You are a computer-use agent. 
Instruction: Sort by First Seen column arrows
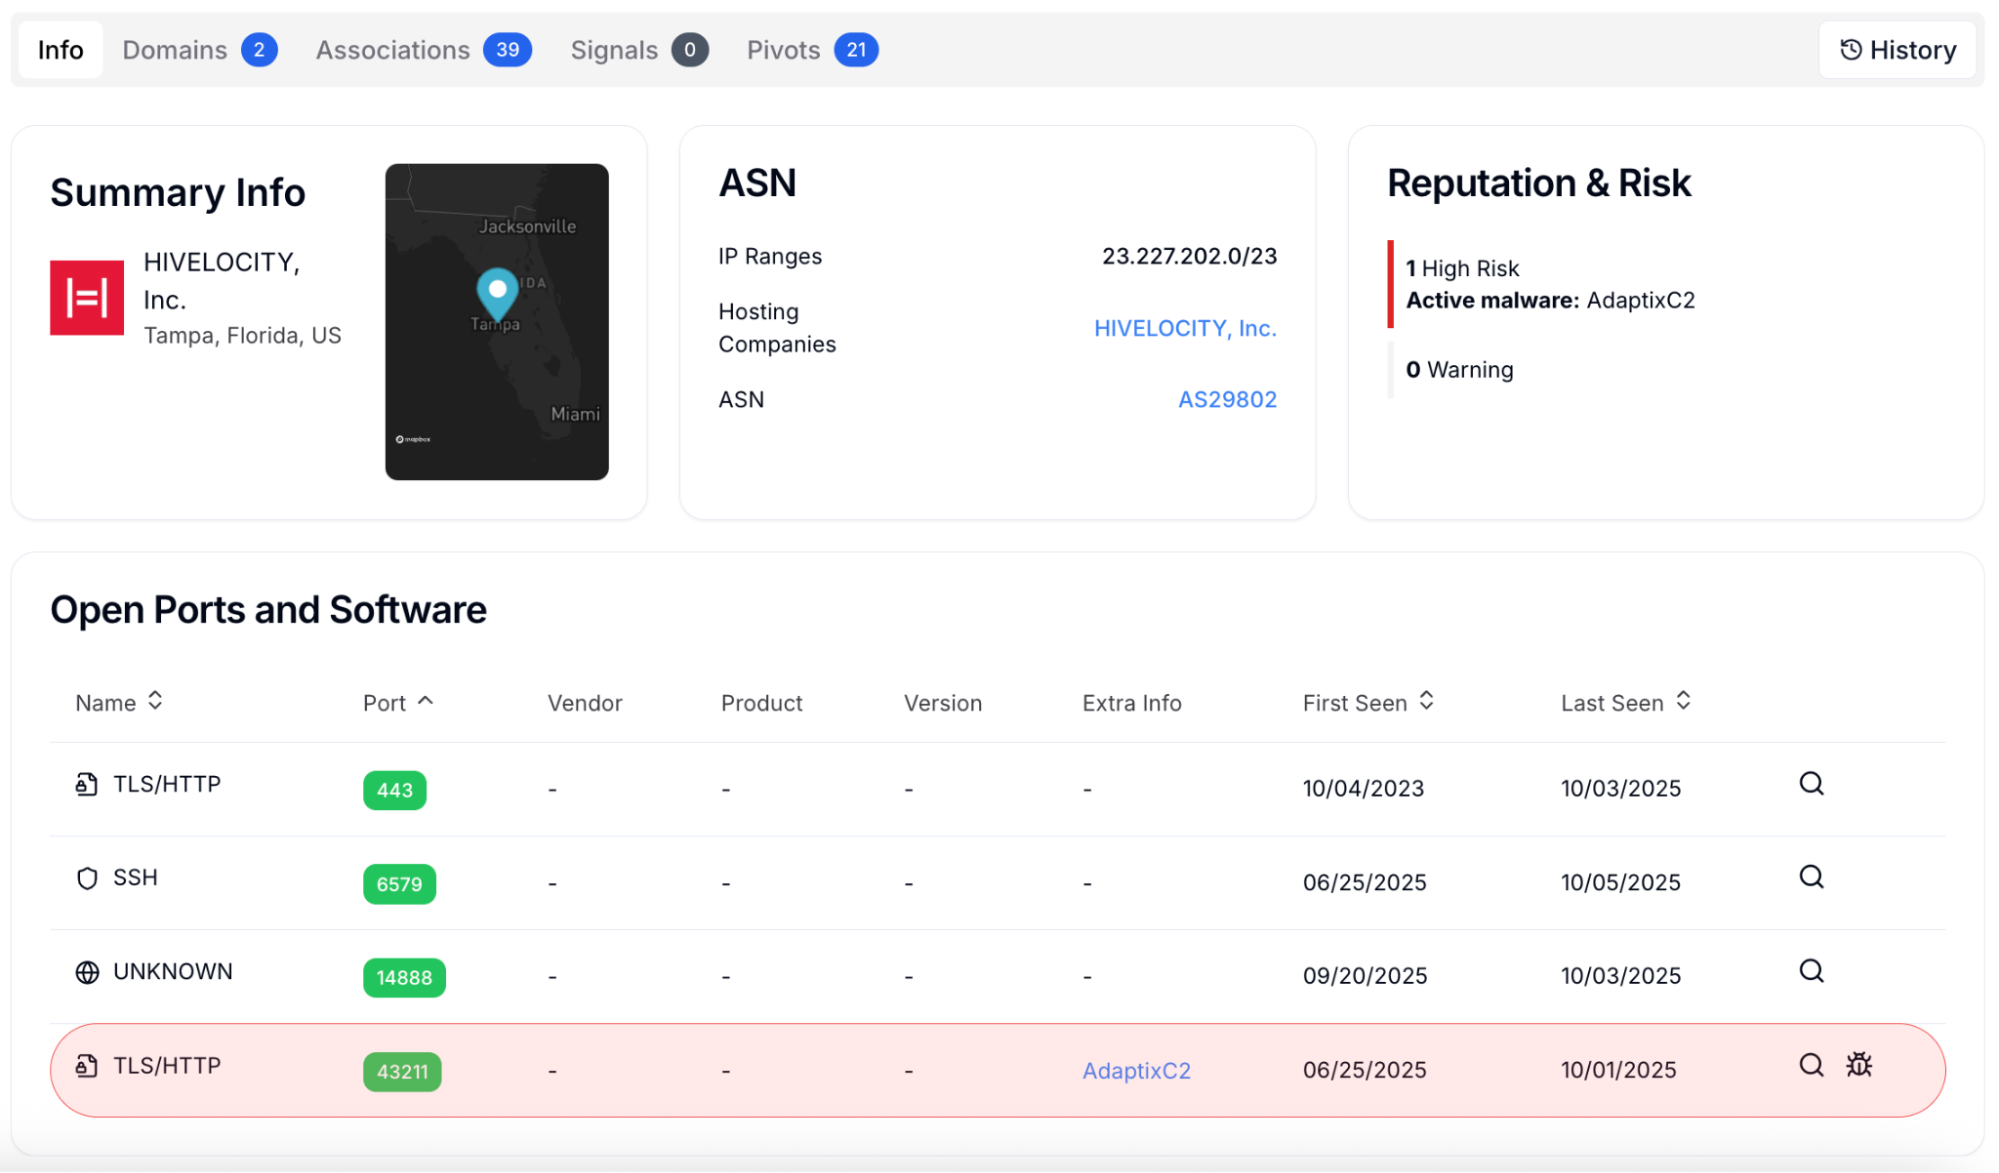(x=1426, y=702)
